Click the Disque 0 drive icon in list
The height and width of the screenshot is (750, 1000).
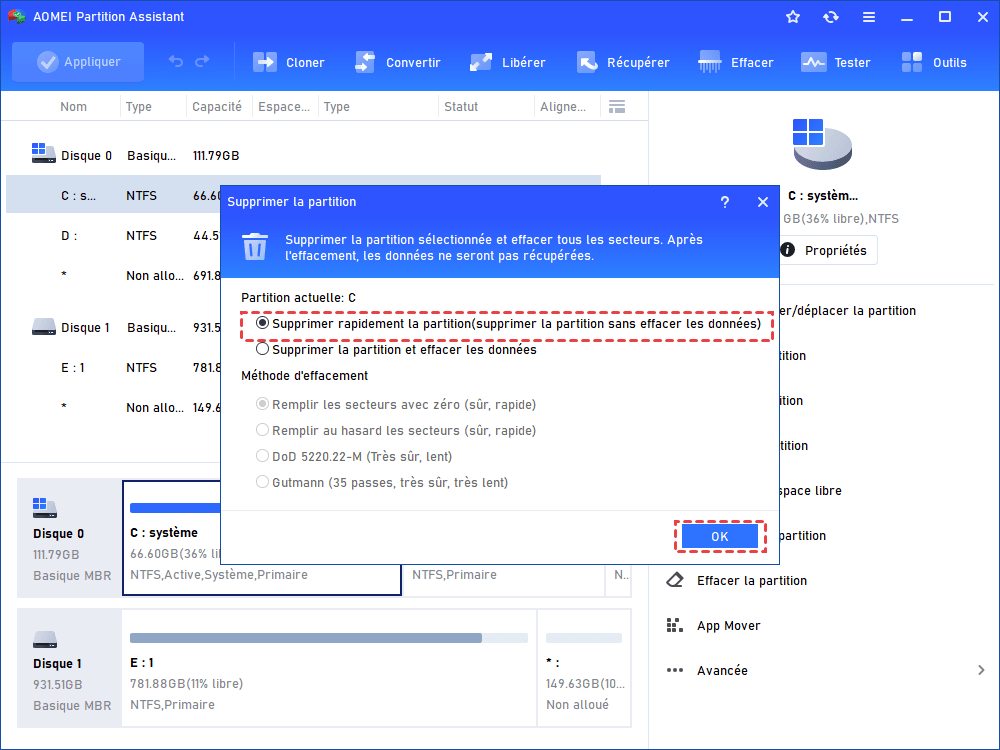click(x=43, y=153)
